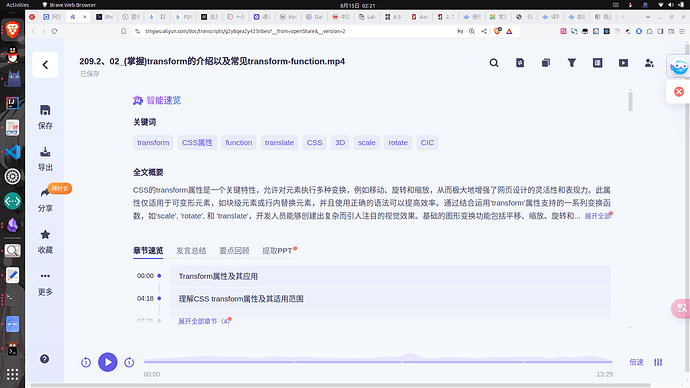Switch to the 发言总结 tab
The width and height of the screenshot is (690, 388).
(x=191, y=251)
